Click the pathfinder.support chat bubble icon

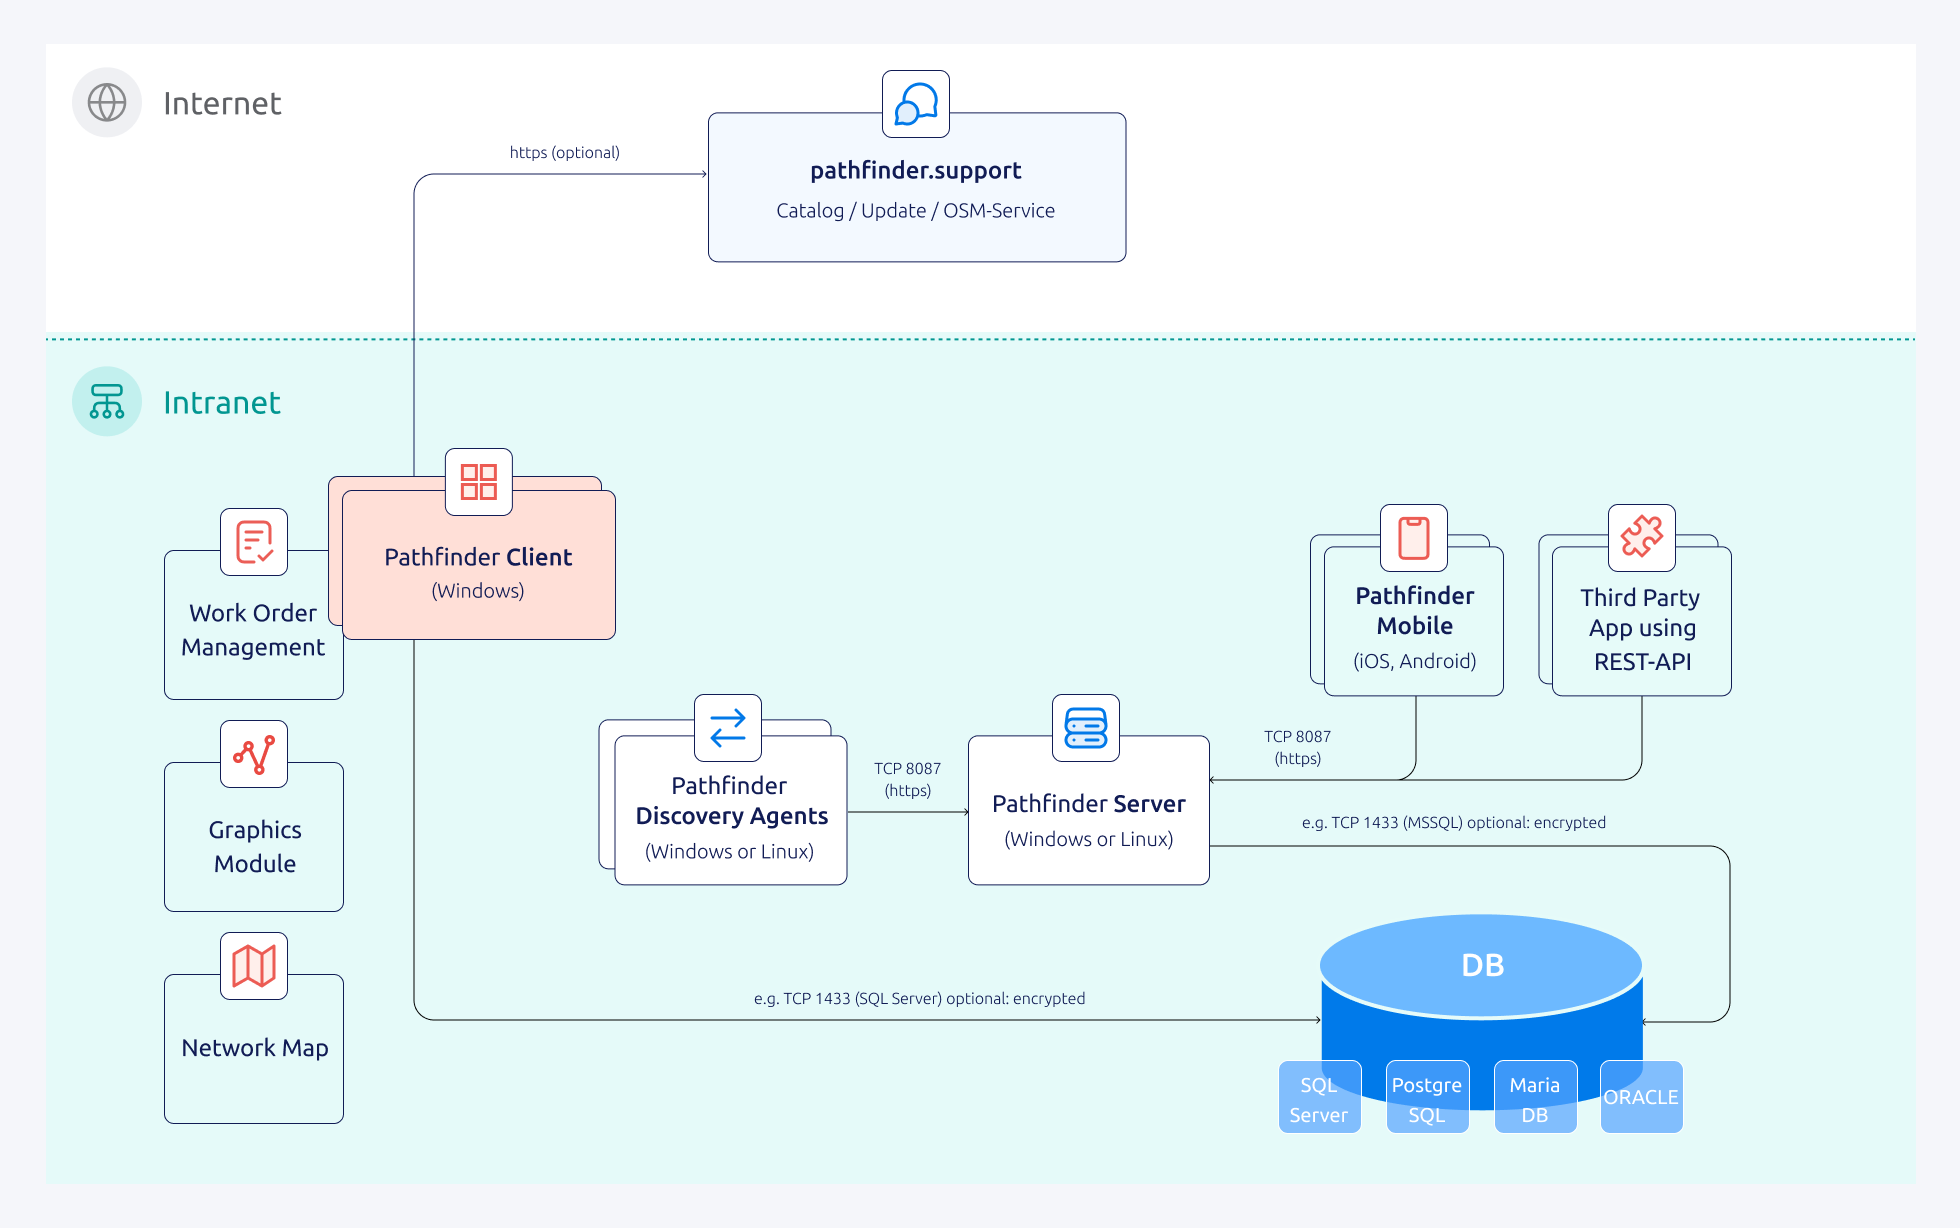click(x=915, y=104)
